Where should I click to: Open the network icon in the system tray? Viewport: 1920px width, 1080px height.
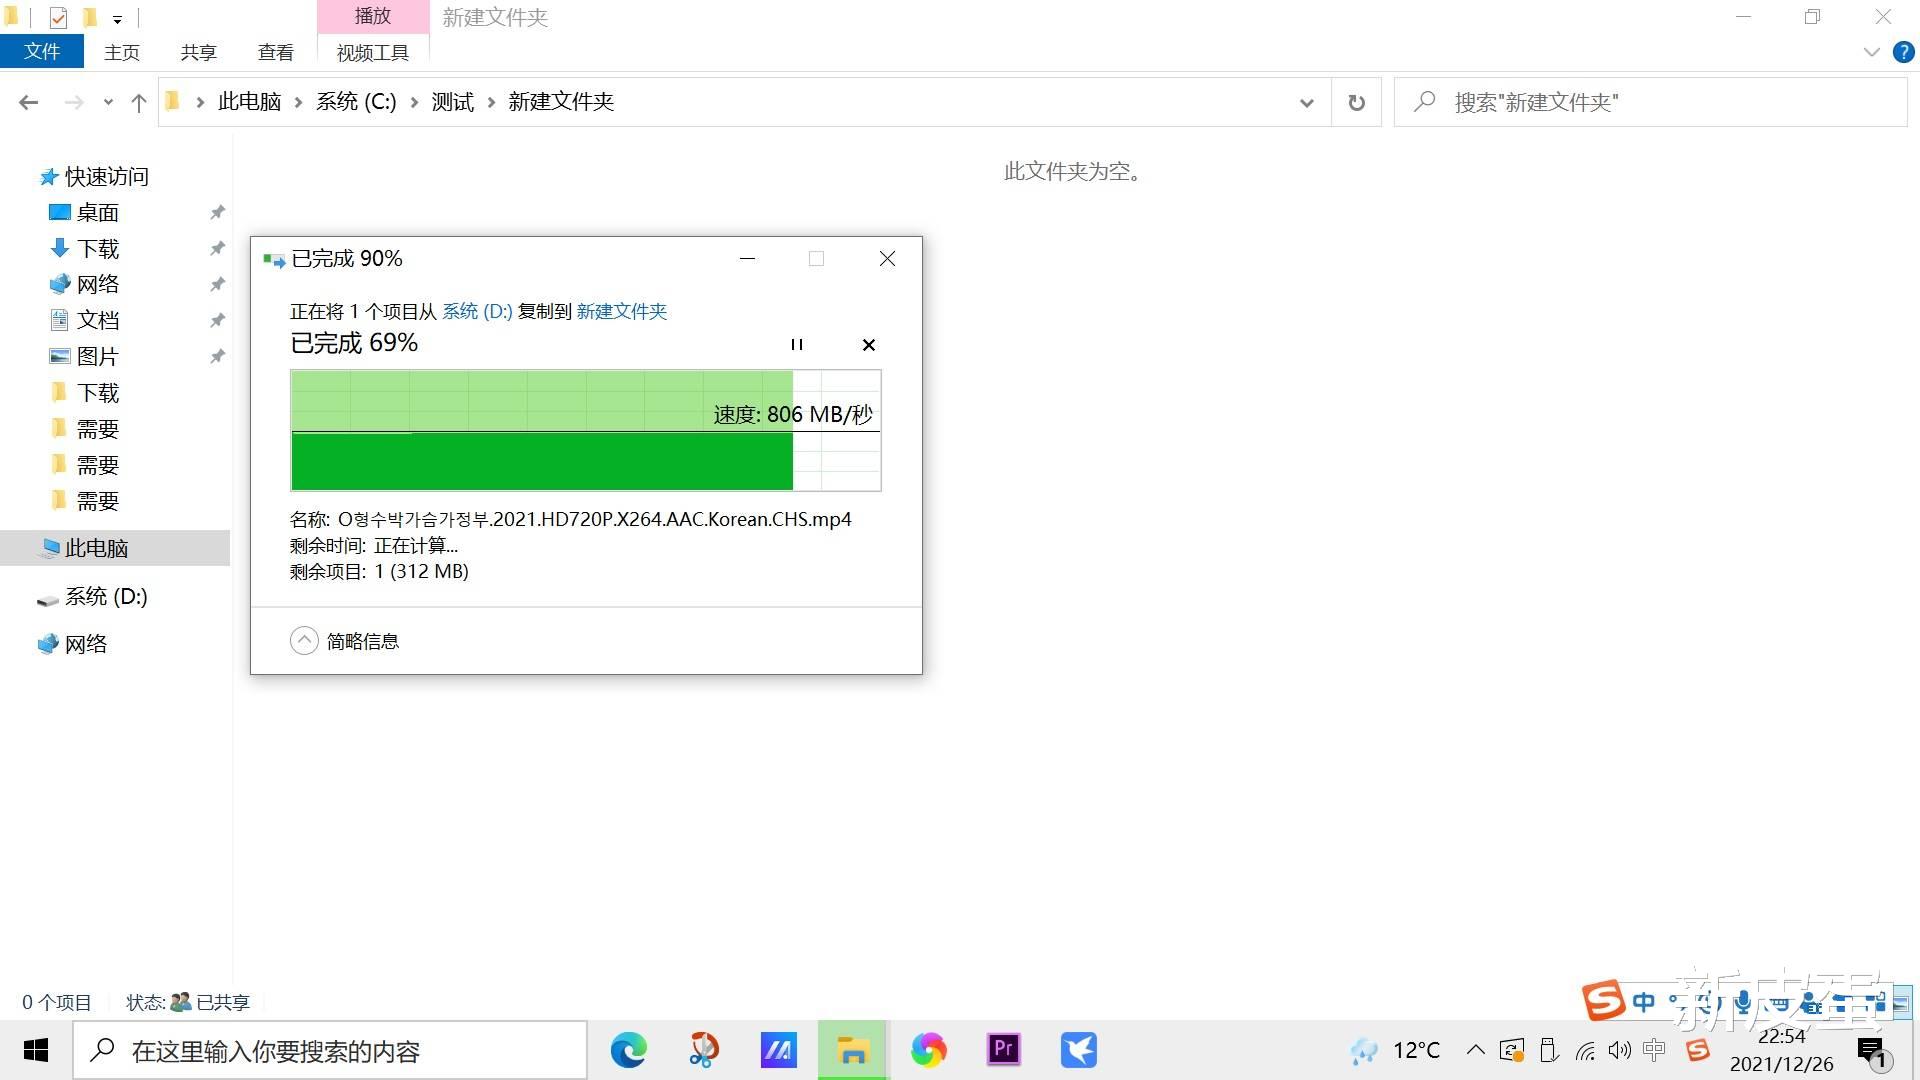coord(1585,1050)
